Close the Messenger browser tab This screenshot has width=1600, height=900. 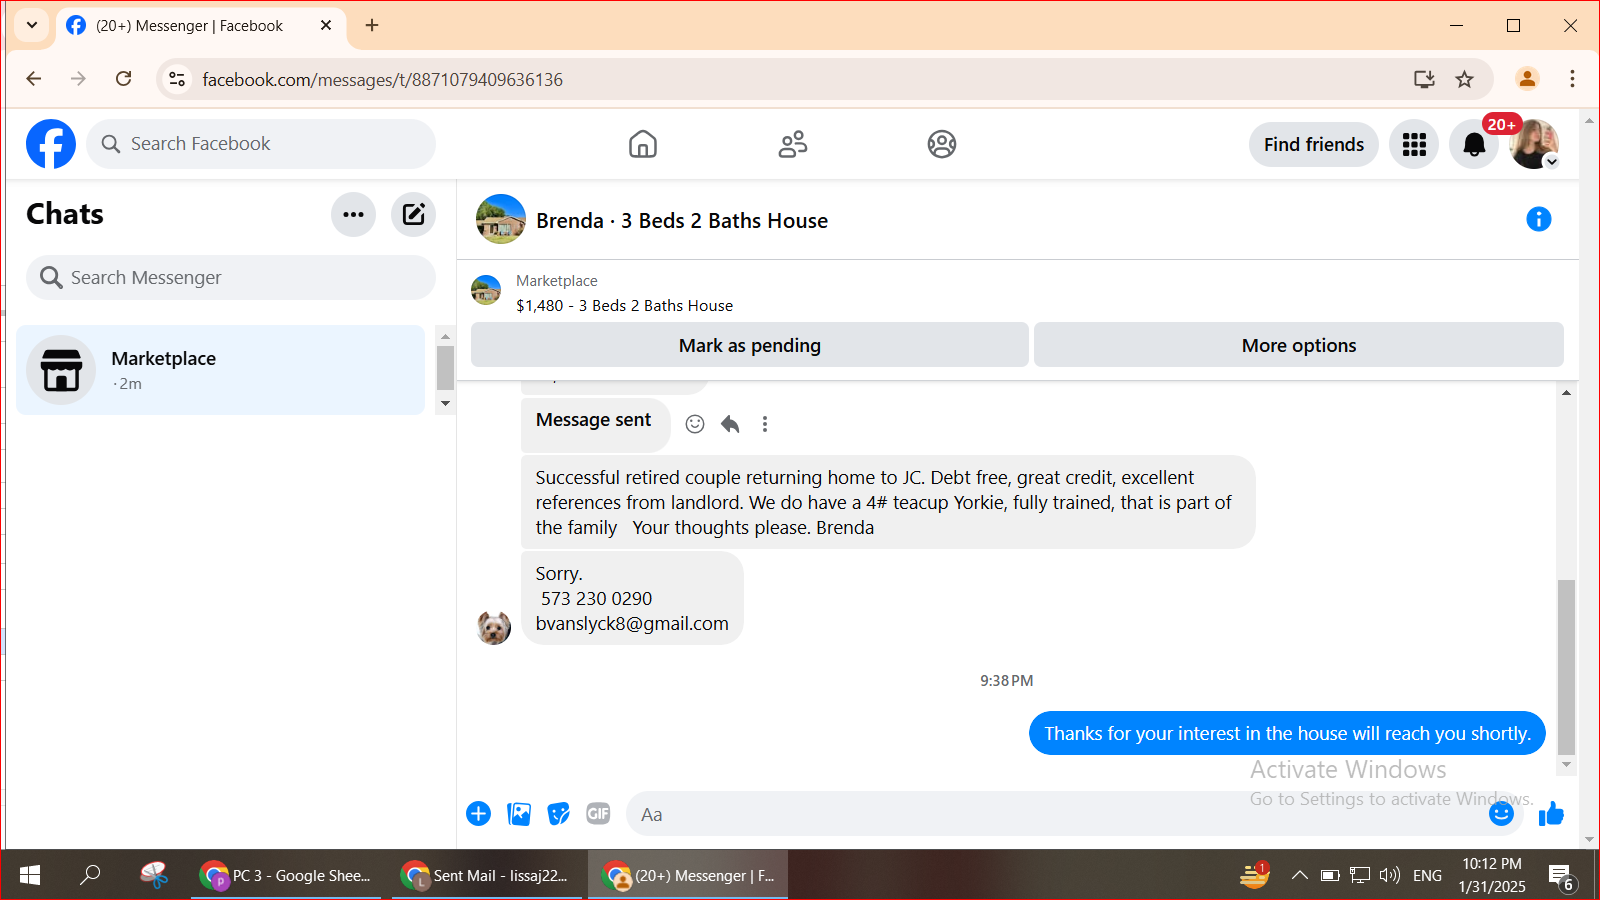(x=326, y=25)
